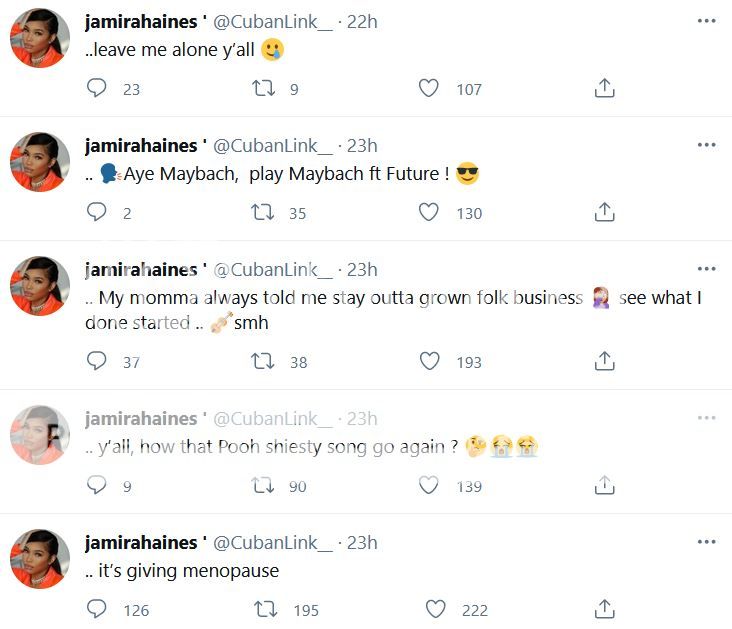Screen dimensions: 732x629
Task: Retweet the "leave me alone y'all" tweet
Action: pos(262,88)
